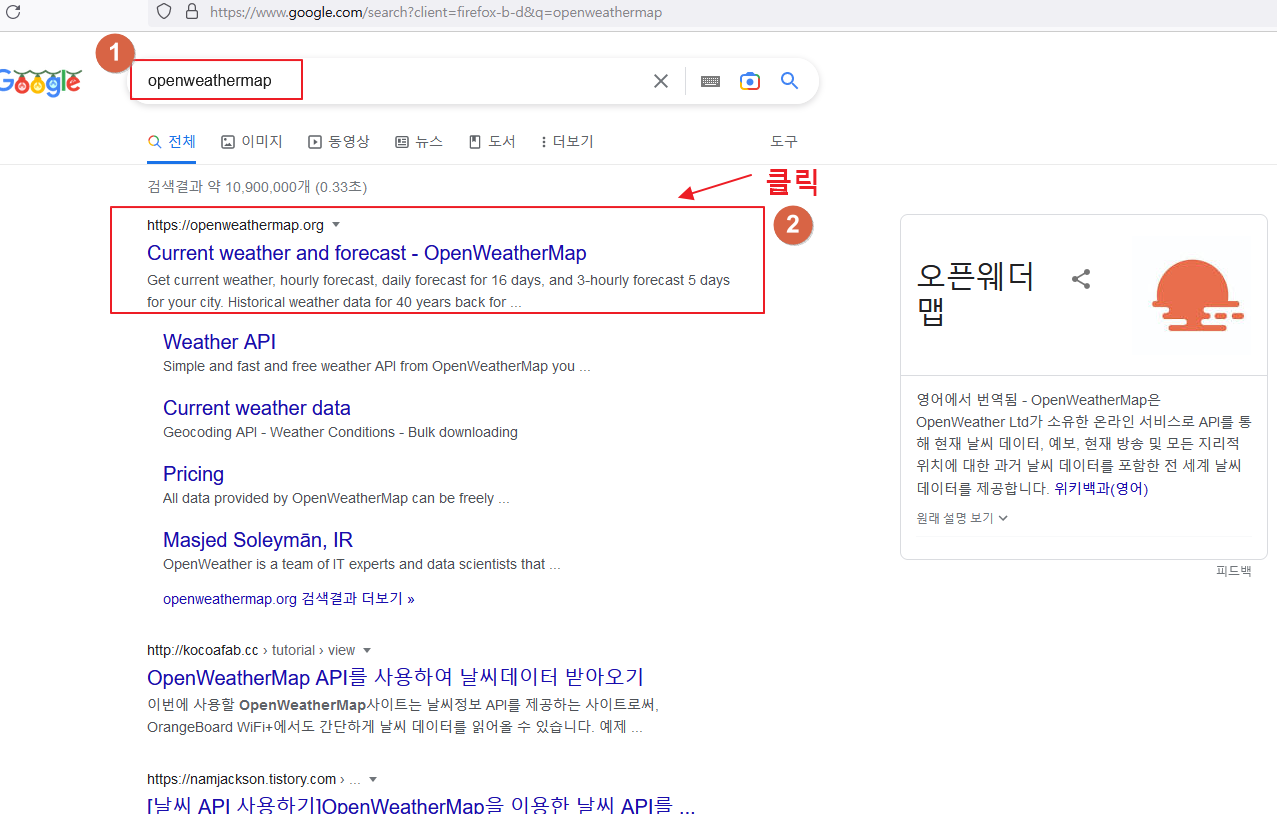Clear the search box with X
Viewport: 1277px width, 814px height.
661,81
